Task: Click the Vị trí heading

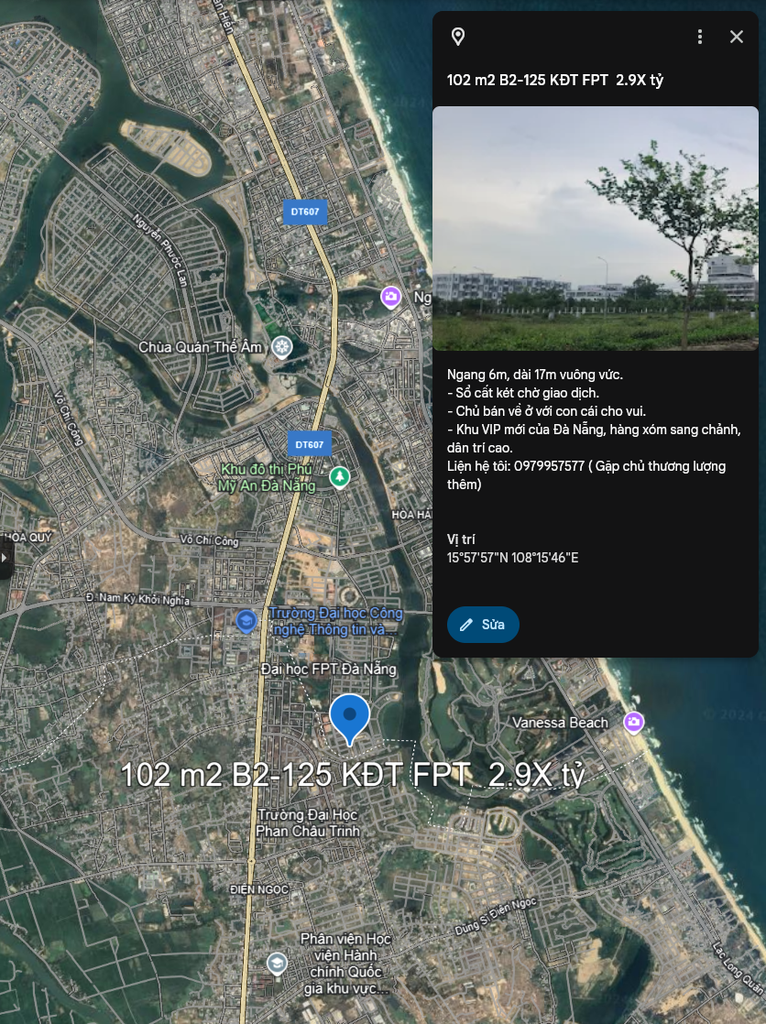Action: [x=461, y=539]
